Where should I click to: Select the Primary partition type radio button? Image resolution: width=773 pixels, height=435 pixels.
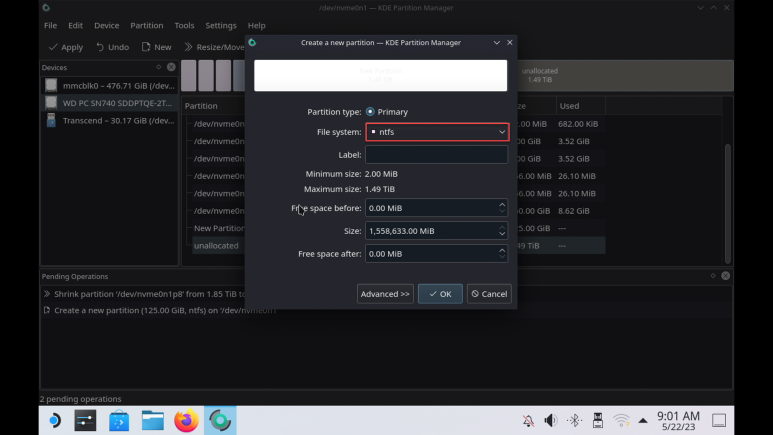(370, 112)
